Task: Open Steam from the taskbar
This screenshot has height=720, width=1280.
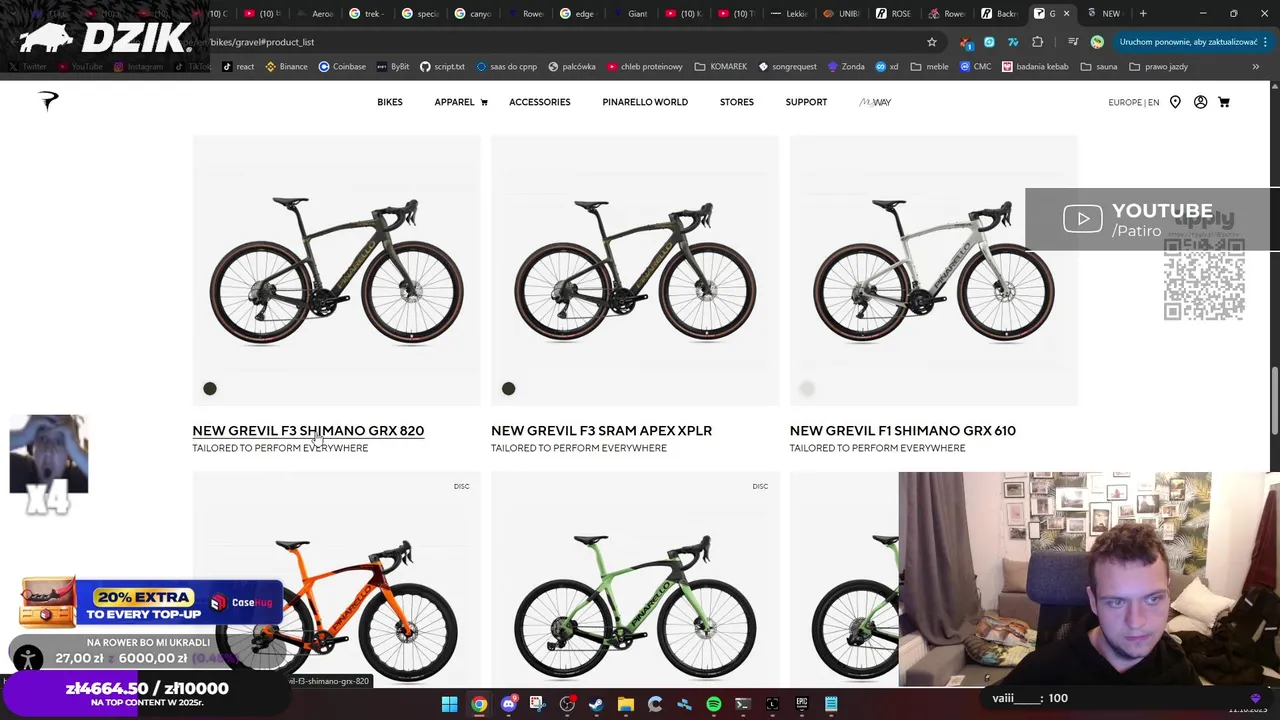Action: point(596,704)
